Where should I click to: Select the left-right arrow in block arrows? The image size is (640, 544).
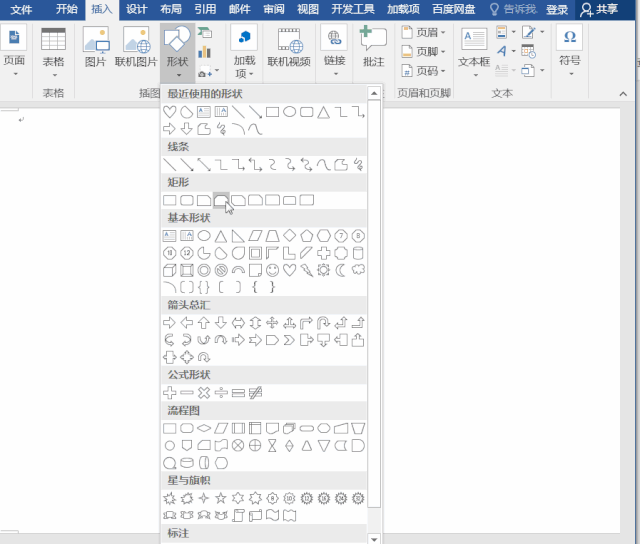tap(238, 323)
